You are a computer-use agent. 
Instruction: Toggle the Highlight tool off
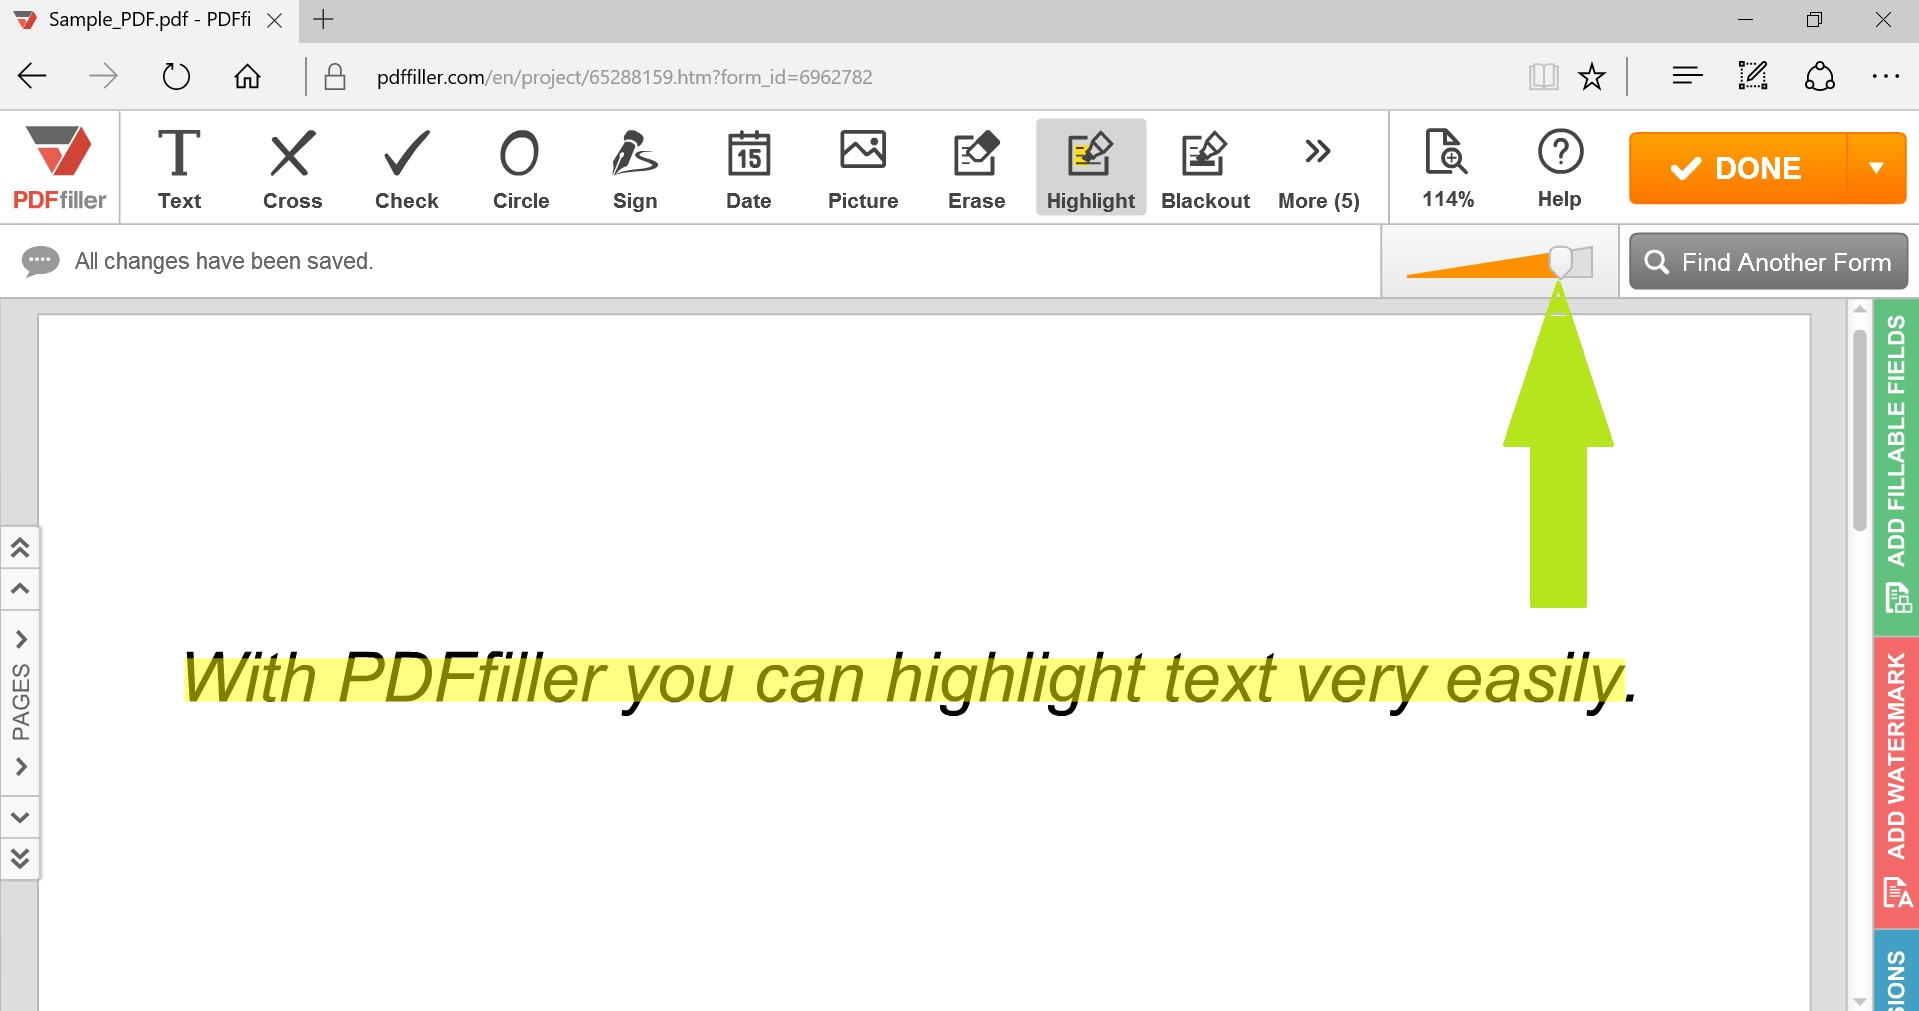[x=1089, y=167]
